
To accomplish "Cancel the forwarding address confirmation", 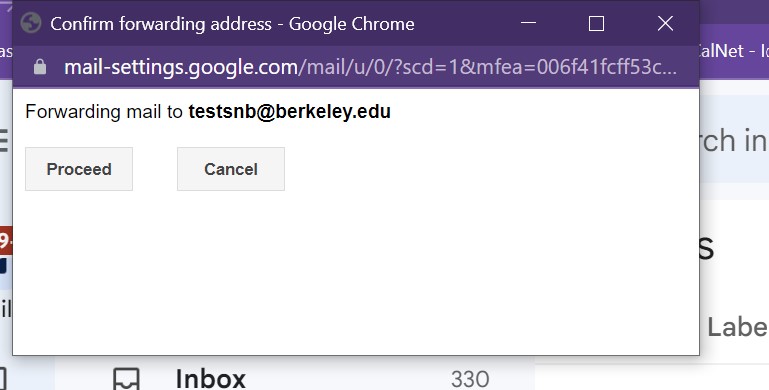I will click(x=231, y=169).
